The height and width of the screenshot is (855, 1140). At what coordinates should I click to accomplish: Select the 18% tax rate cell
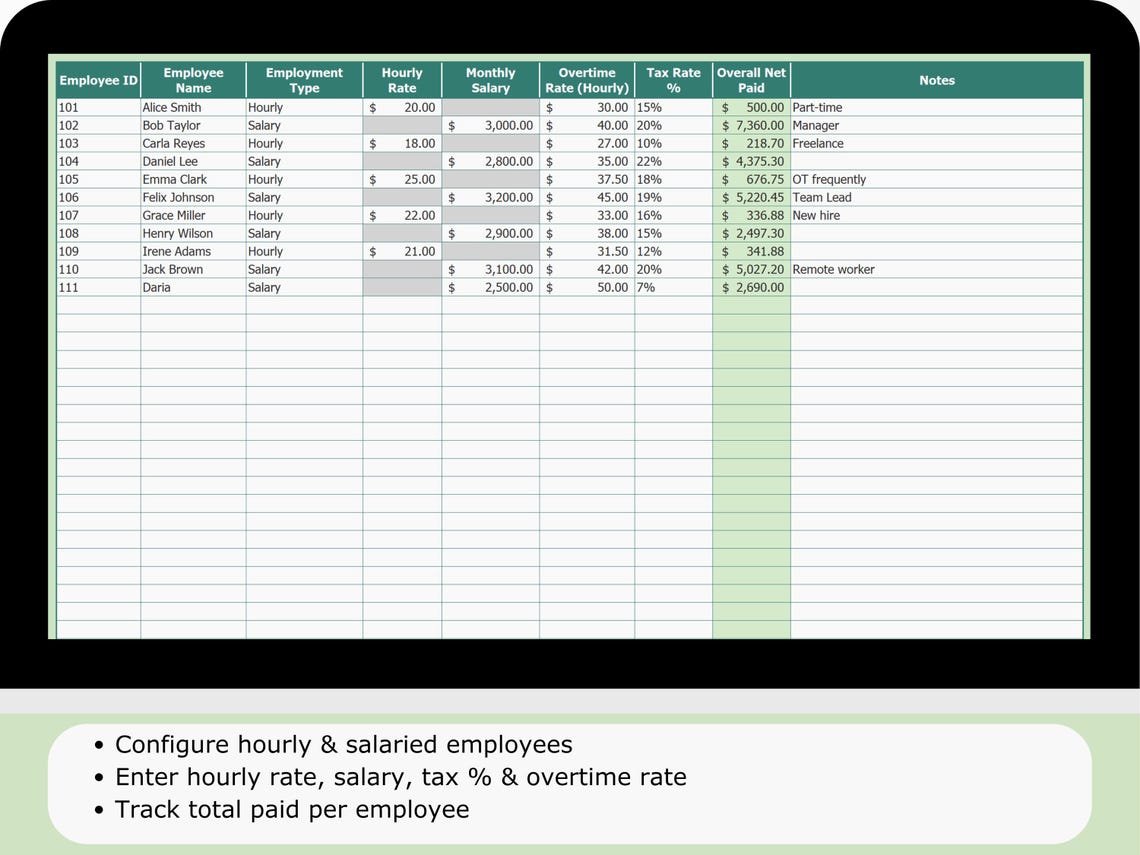click(673, 179)
